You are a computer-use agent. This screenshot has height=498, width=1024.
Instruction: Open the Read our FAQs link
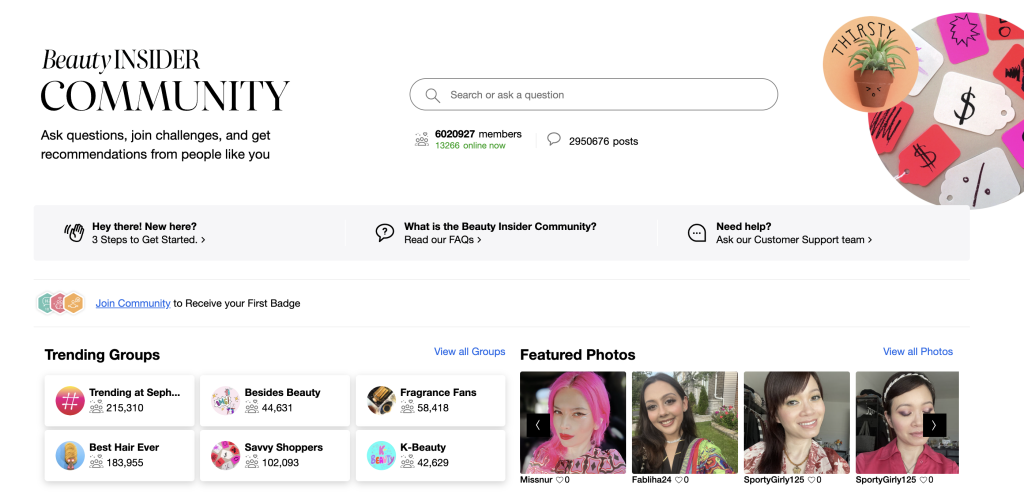pyautogui.click(x=442, y=240)
